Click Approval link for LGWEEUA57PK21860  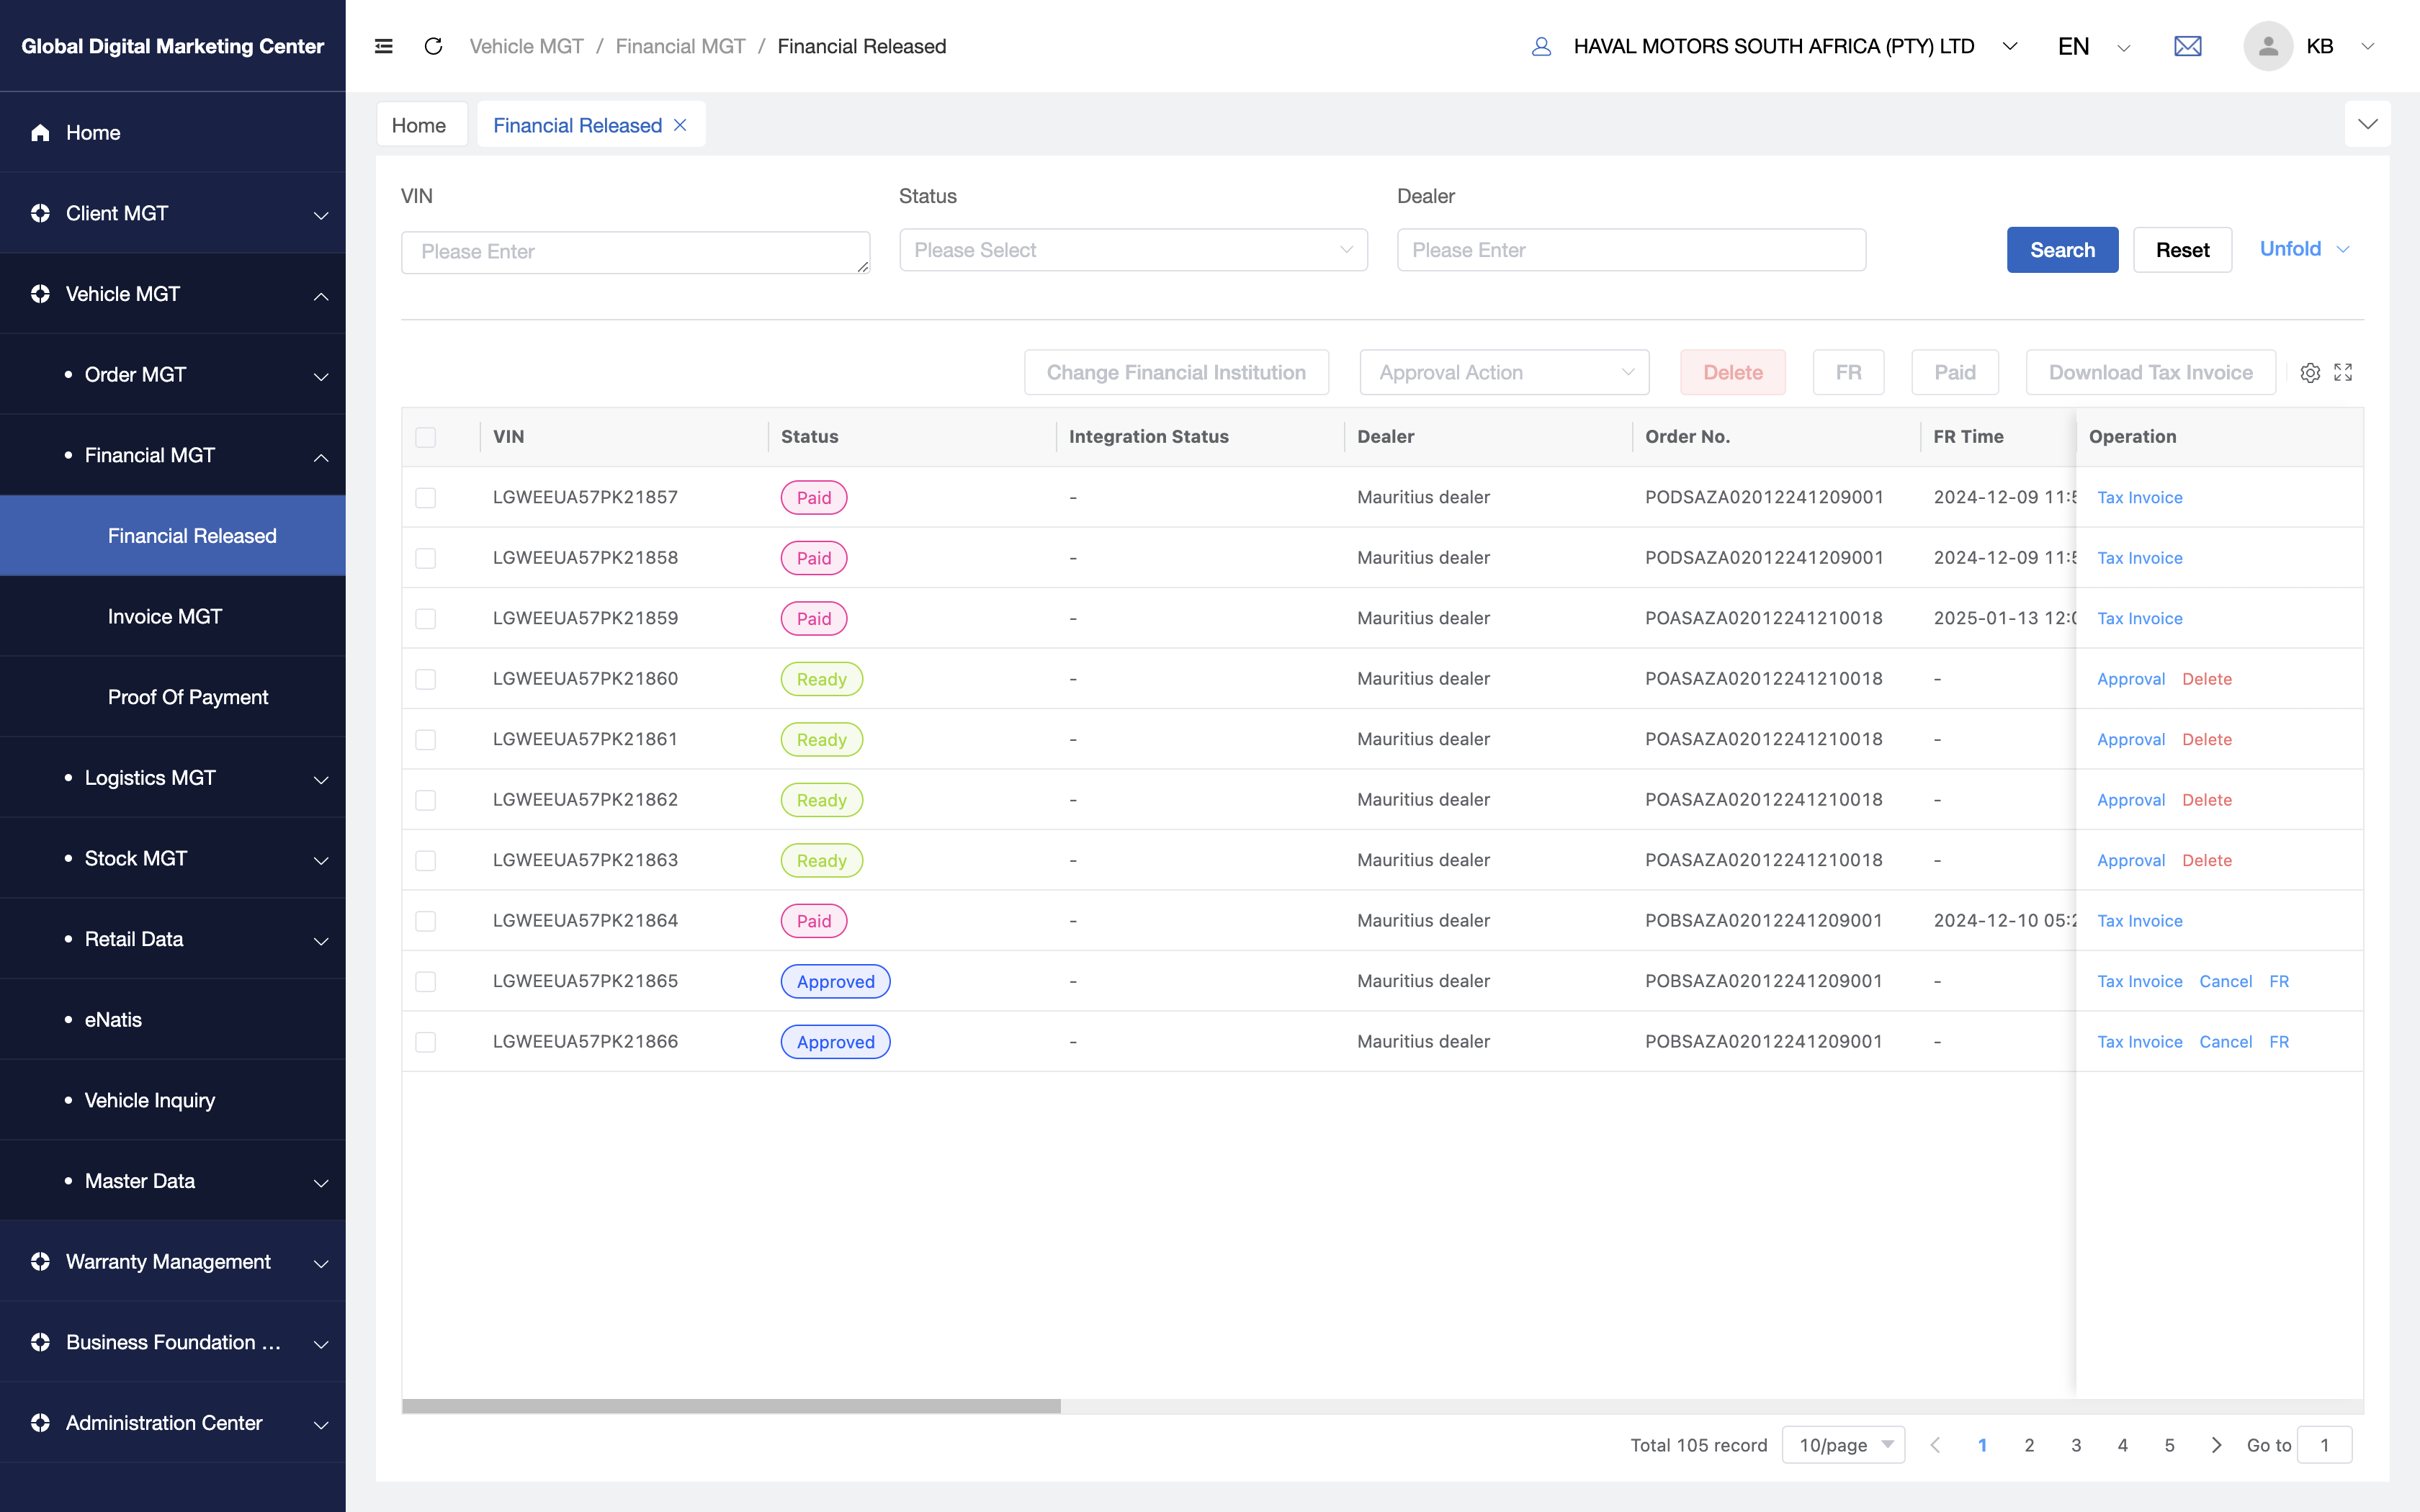(x=2130, y=679)
